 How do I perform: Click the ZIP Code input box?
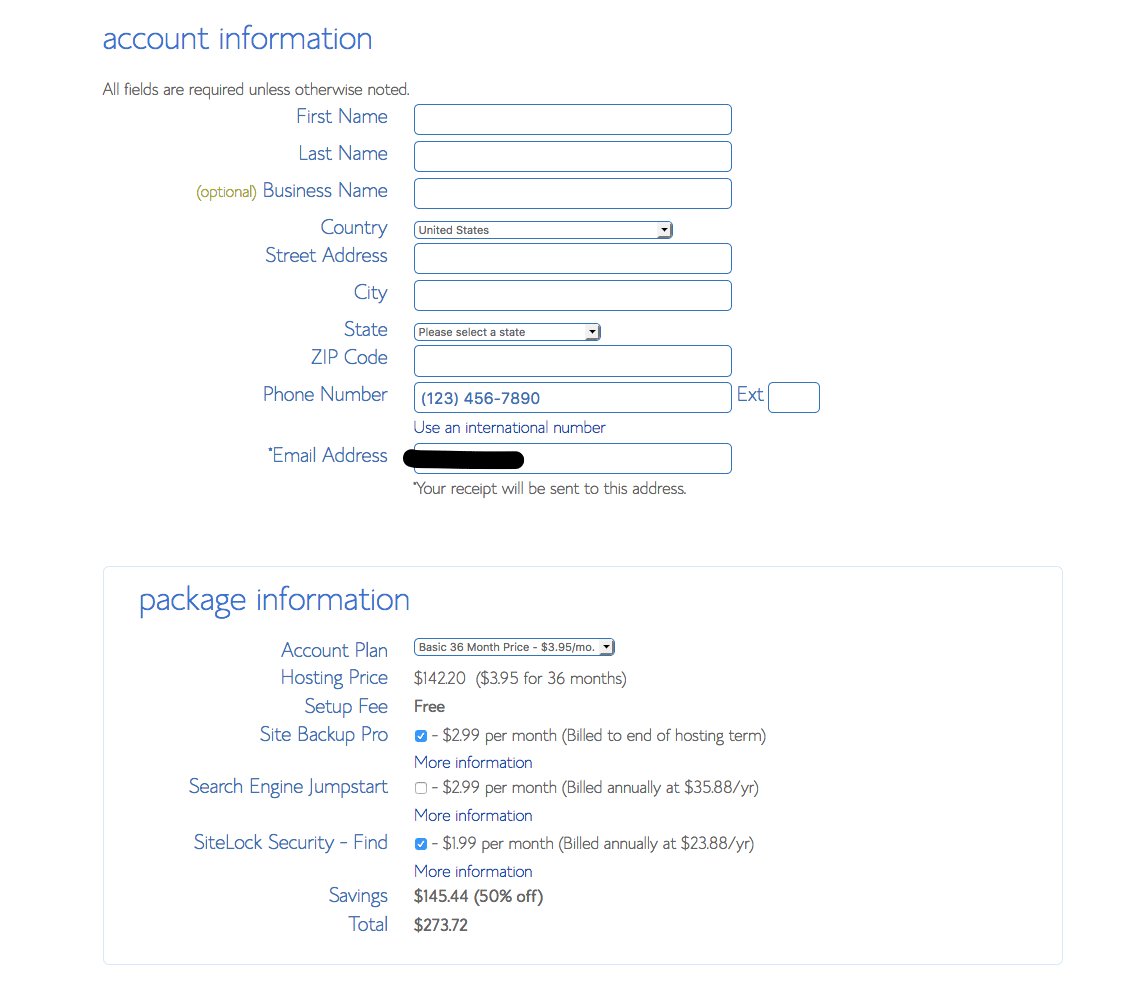[572, 361]
